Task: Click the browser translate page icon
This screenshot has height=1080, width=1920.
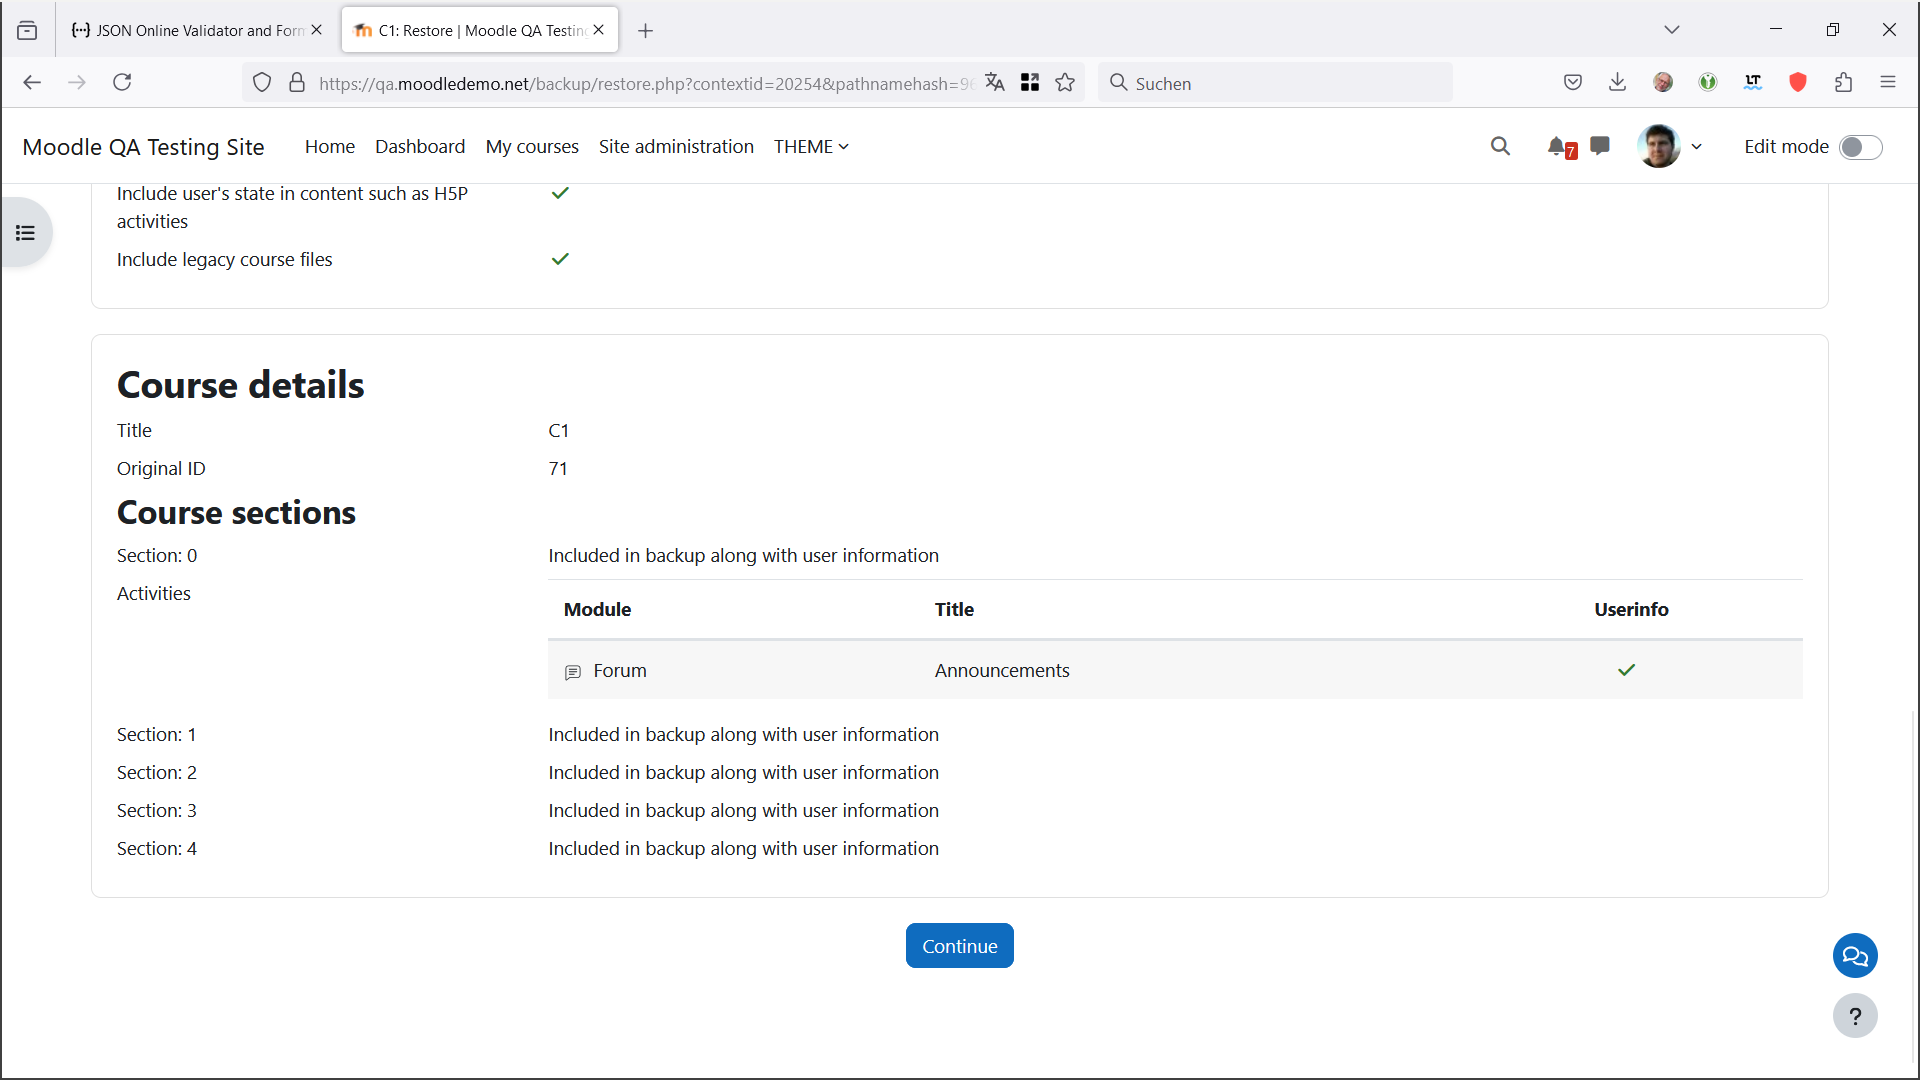Action: pyautogui.click(x=994, y=83)
